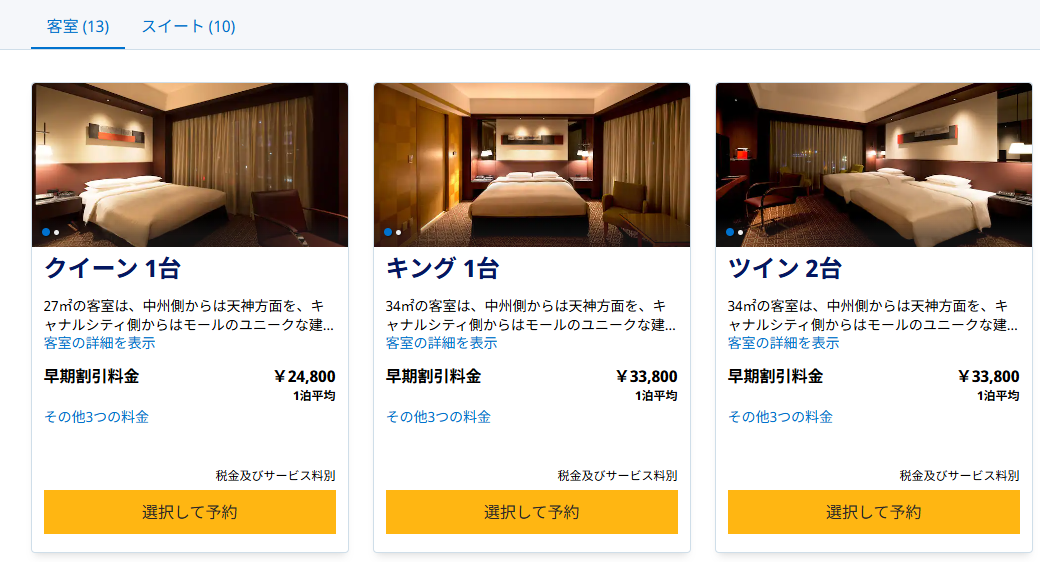Show 客室の詳細を表示 for クイーン 1台
Screen dimensions: 1040x562
(x=100, y=343)
